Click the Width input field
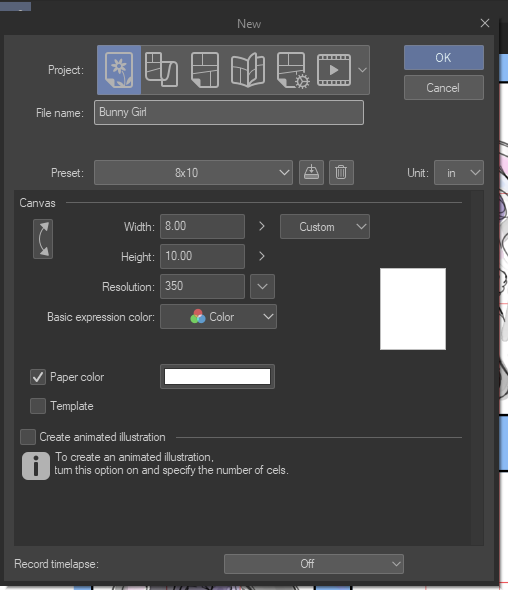The height and width of the screenshot is (590, 508). point(202,227)
